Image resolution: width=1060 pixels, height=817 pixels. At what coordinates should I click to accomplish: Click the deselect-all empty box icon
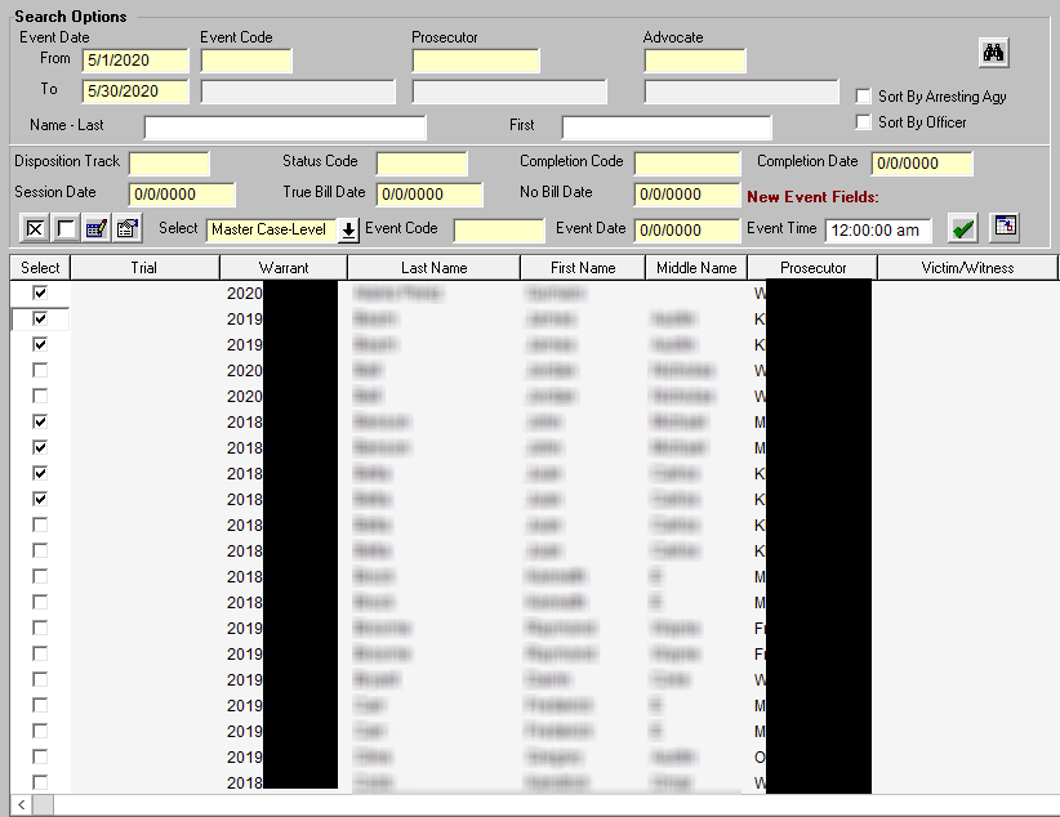pyautogui.click(x=66, y=229)
